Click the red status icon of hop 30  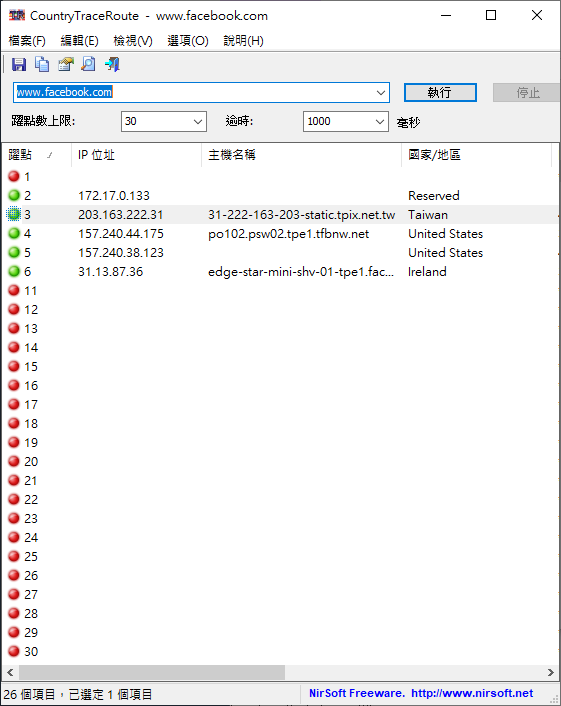[14, 651]
